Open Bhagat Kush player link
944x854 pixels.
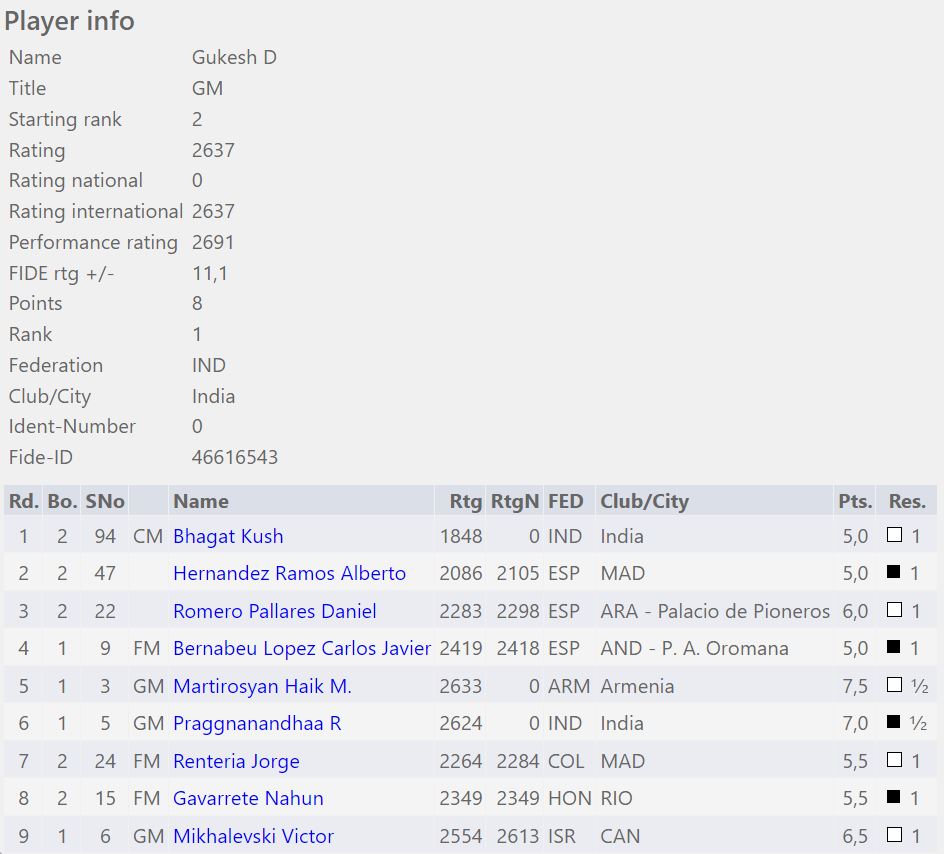(x=228, y=536)
